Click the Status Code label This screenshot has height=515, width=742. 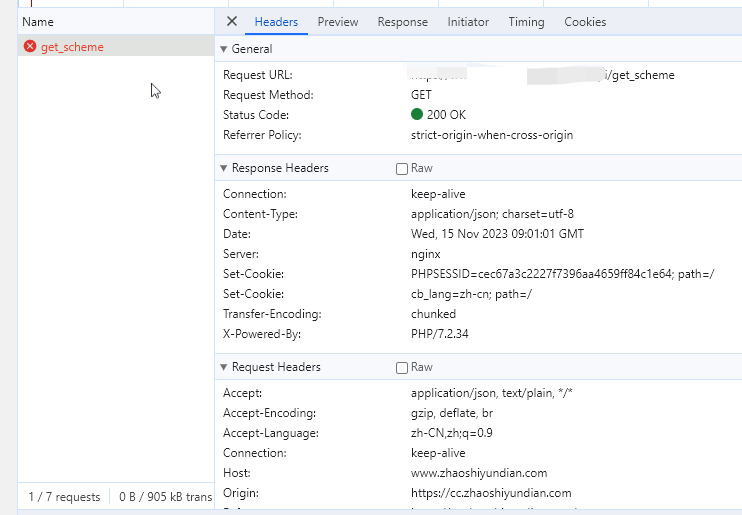click(x=256, y=115)
